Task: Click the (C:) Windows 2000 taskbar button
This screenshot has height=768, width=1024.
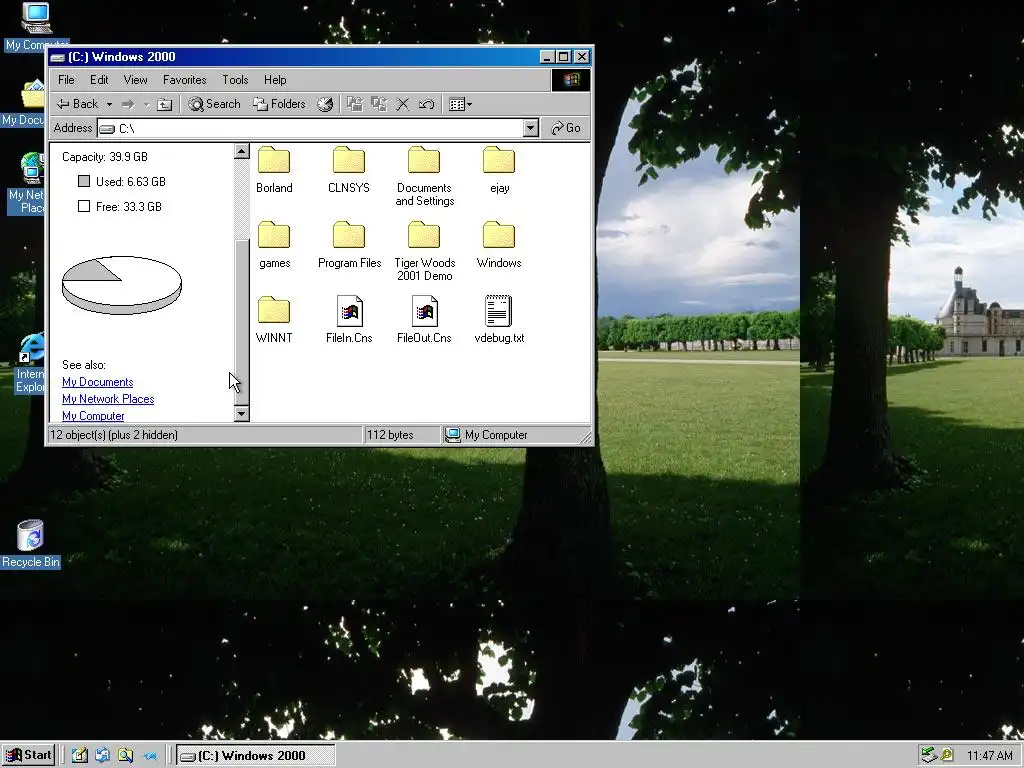Action: pos(255,756)
